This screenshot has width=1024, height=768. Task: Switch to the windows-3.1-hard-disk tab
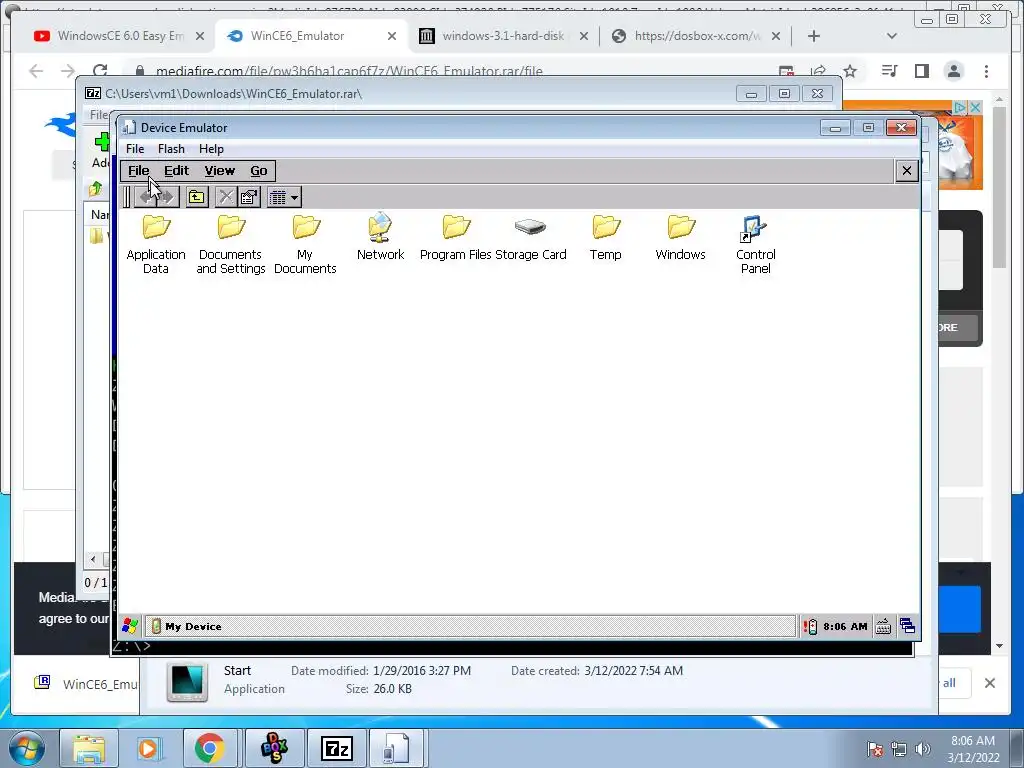pyautogui.click(x=503, y=36)
